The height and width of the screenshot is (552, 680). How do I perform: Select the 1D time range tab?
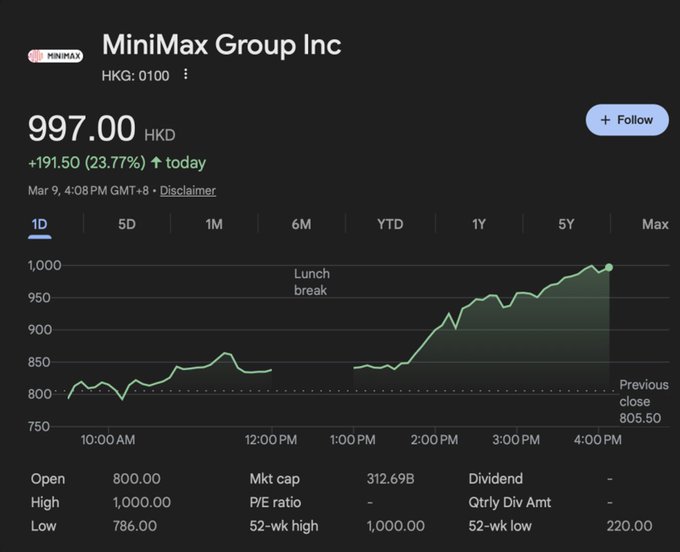tap(39, 224)
